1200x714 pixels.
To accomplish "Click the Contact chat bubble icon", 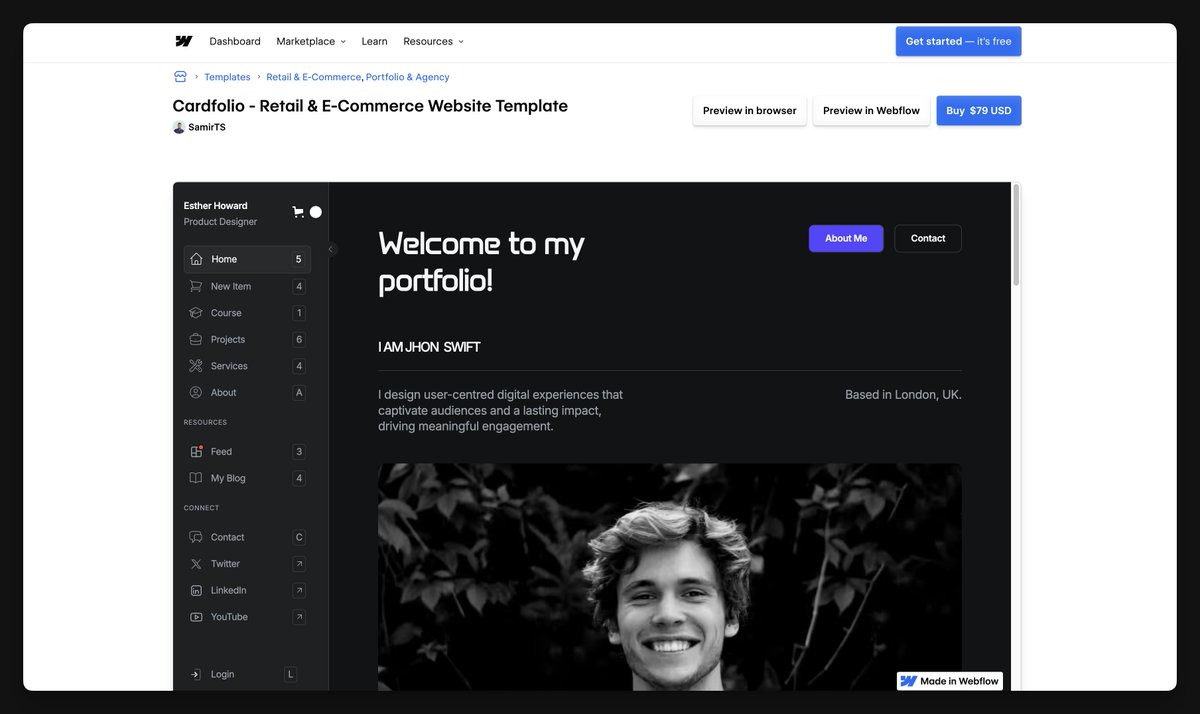I will [x=196, y=537].
